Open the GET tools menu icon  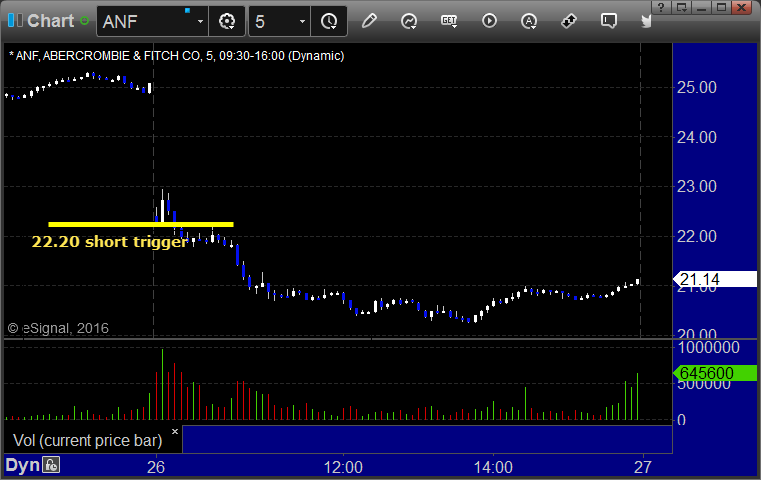tap(449, 21)
